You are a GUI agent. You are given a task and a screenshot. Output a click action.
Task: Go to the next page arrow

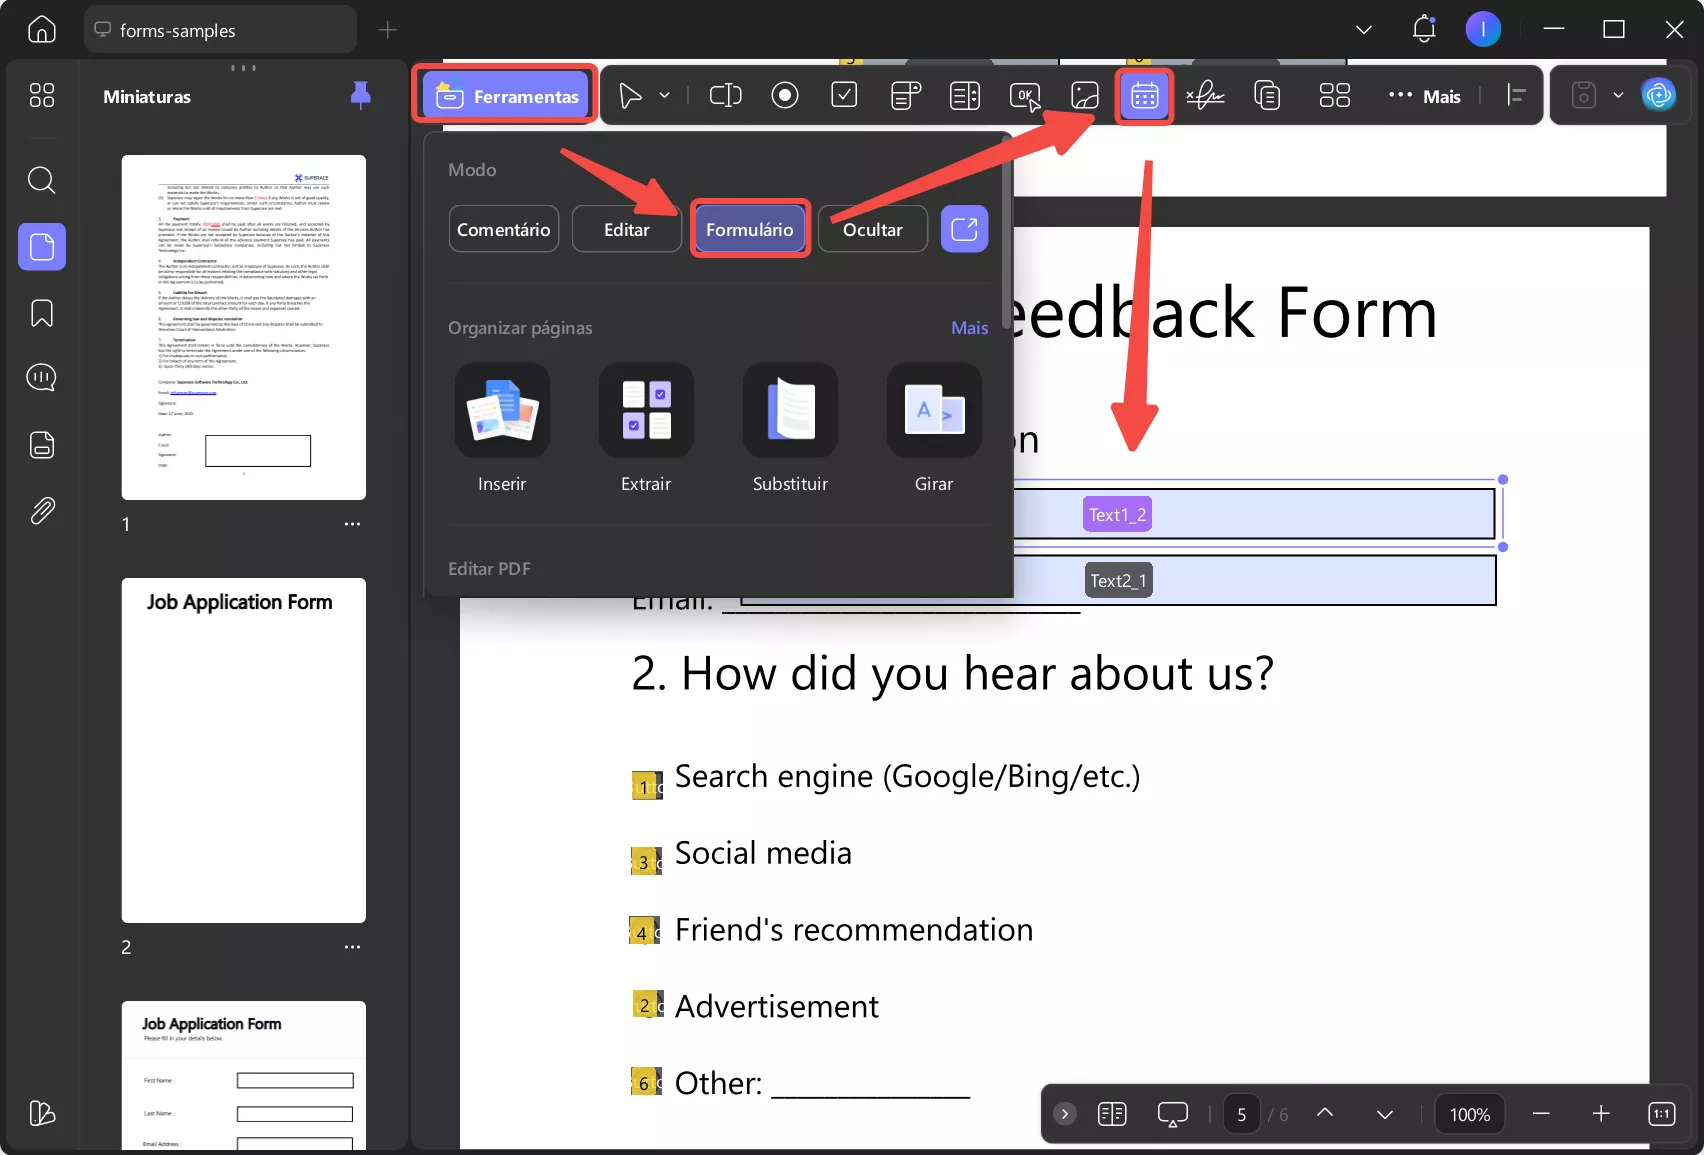pyautogui.click(x=1385, y=1114)
